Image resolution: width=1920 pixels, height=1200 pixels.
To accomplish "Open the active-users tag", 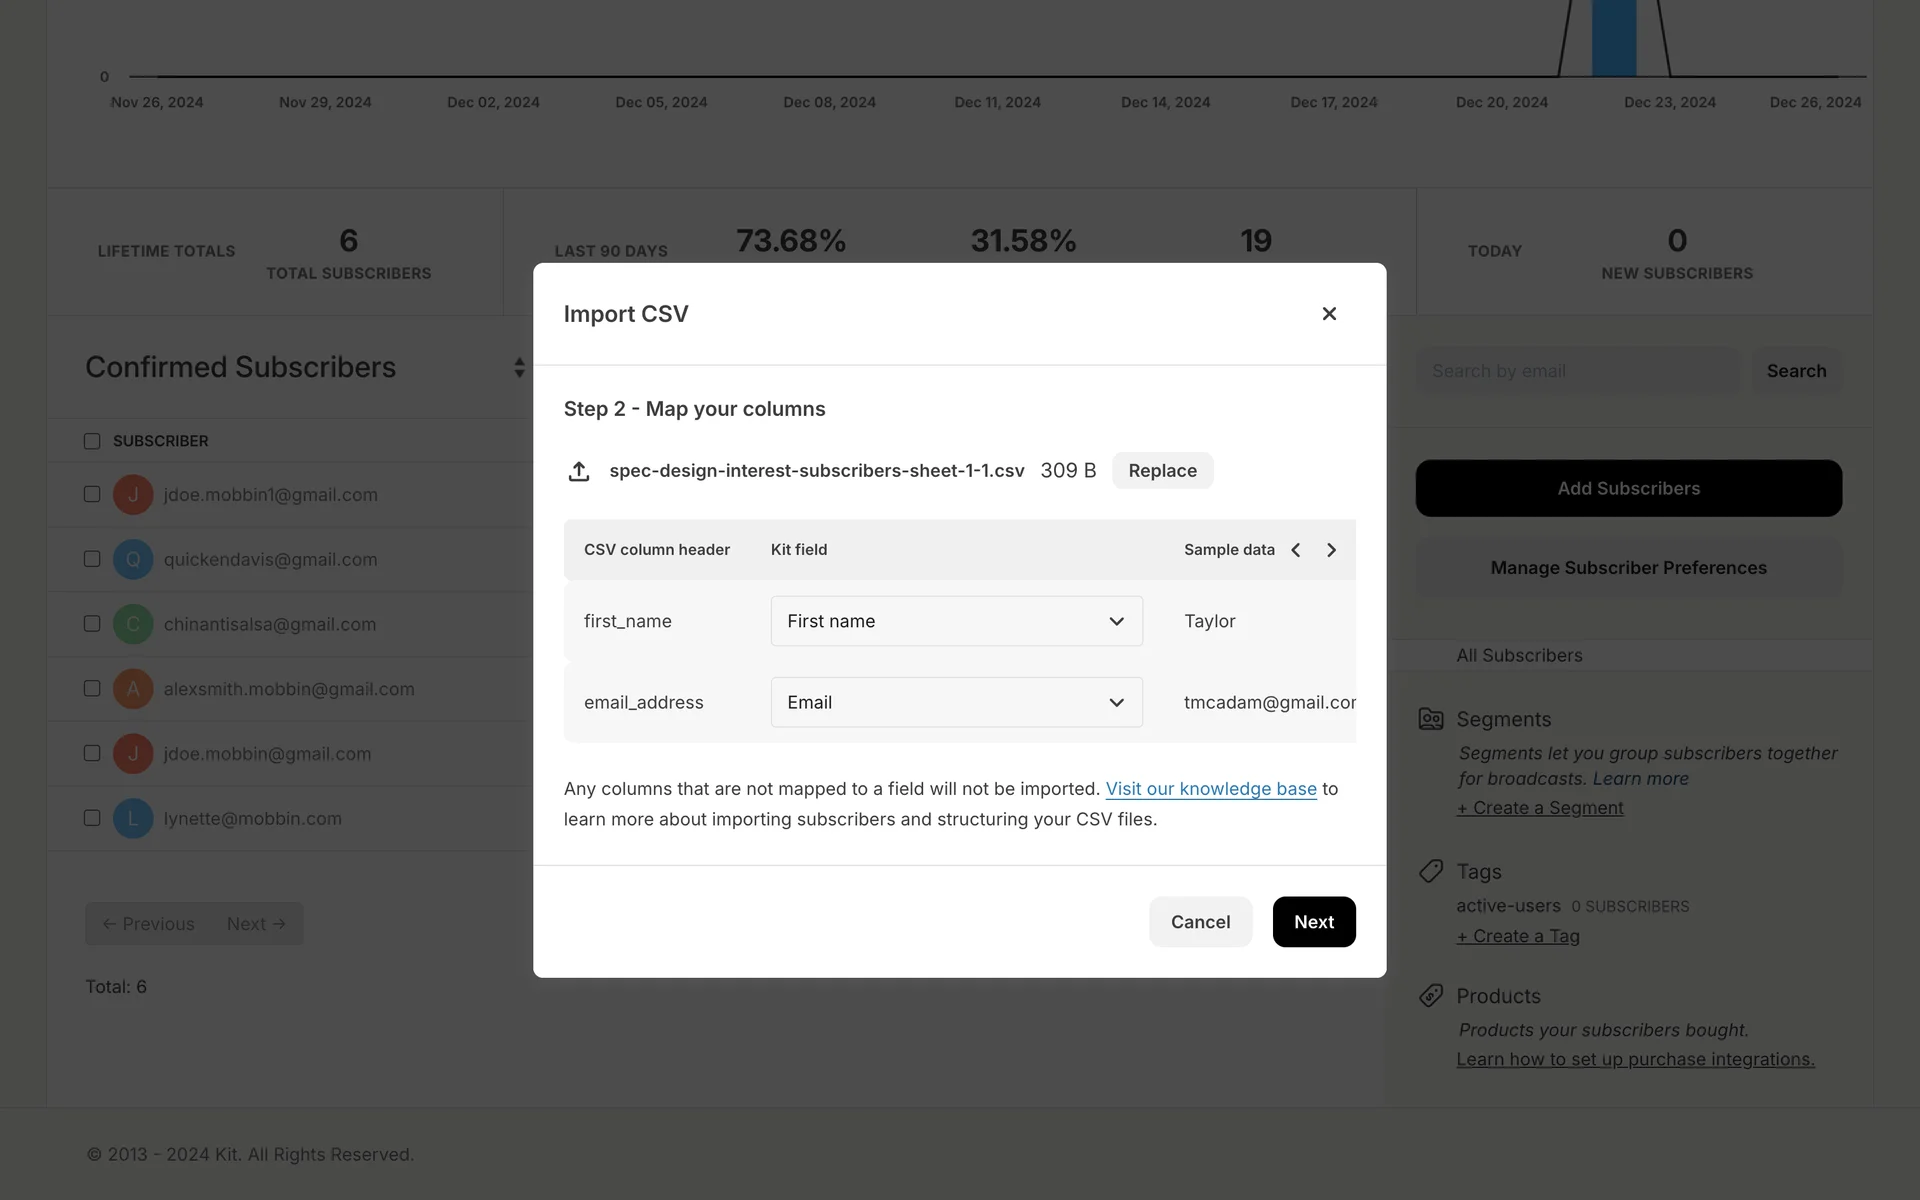I will pyautogui.click(x=1508, y=906).
